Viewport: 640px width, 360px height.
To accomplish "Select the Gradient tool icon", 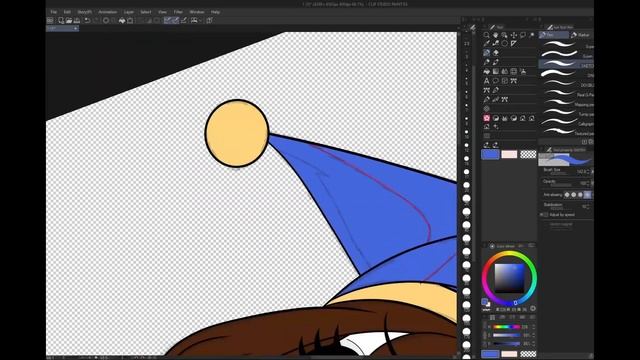I will [496, 71].
